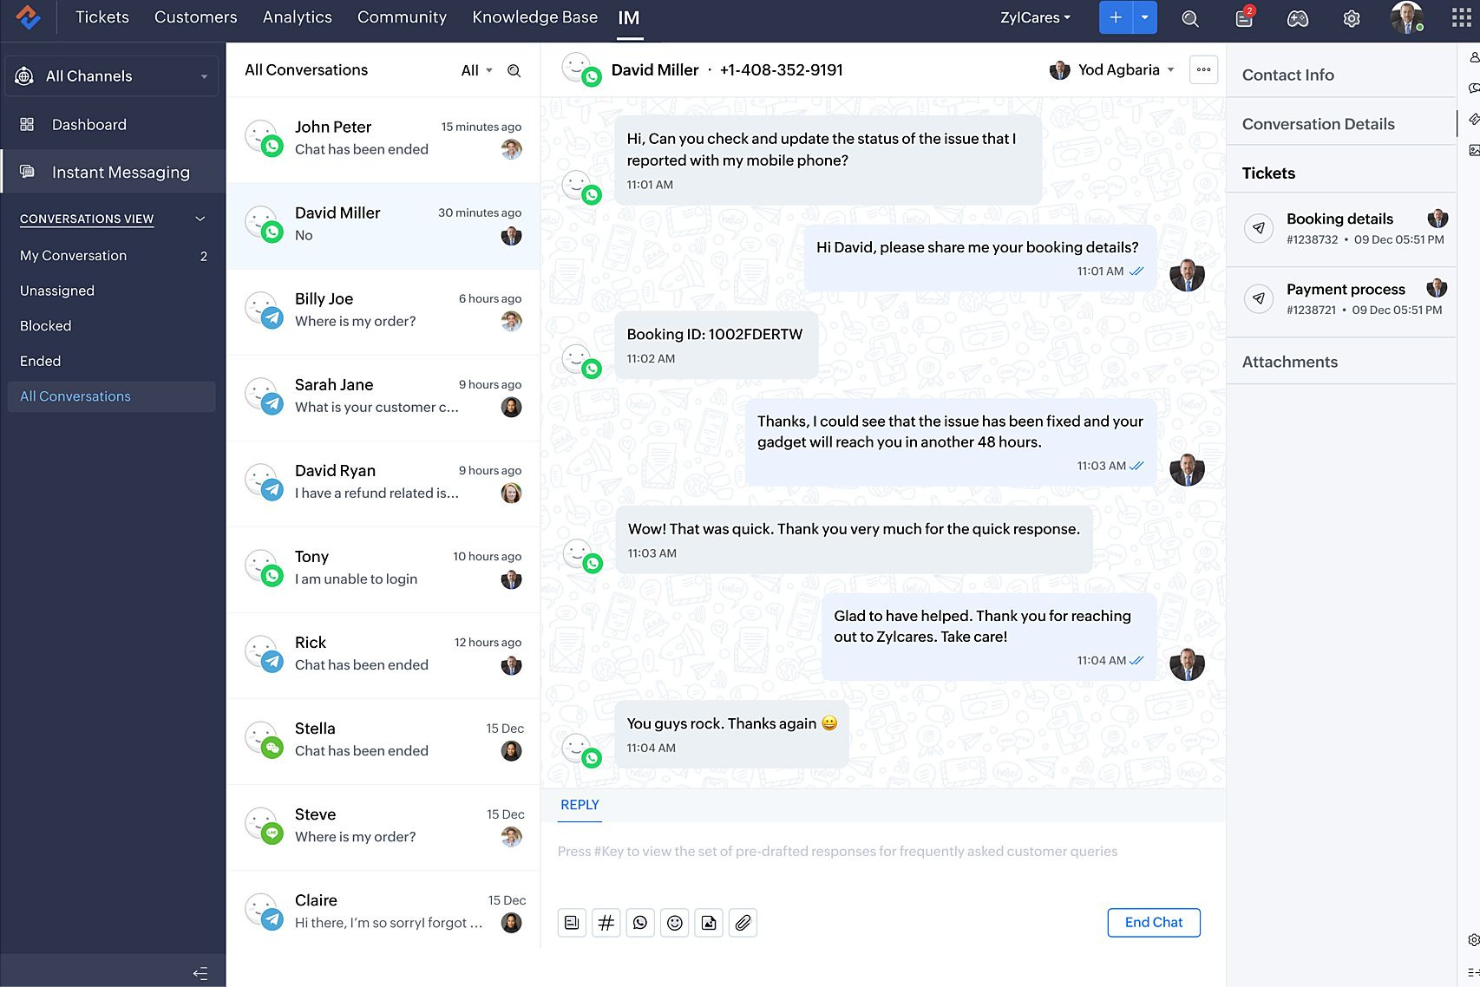
Task: Click the canned responses icon in reply toolbar
Action: point(572,923)
